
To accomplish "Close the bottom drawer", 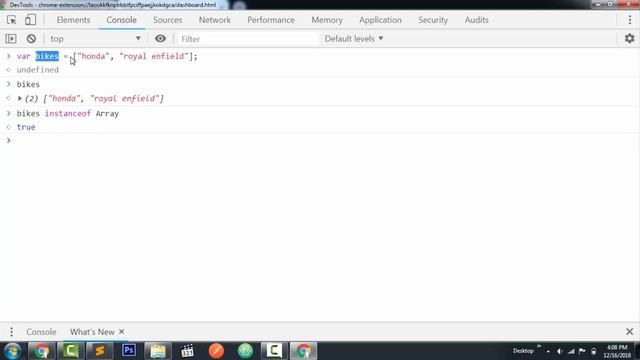I will (629, 331).
